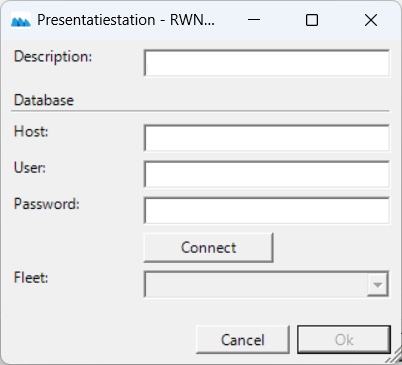Click the Presentatiestation app icon in title bar
This screenshot has width=402, height=365.
tap(21, 20)
